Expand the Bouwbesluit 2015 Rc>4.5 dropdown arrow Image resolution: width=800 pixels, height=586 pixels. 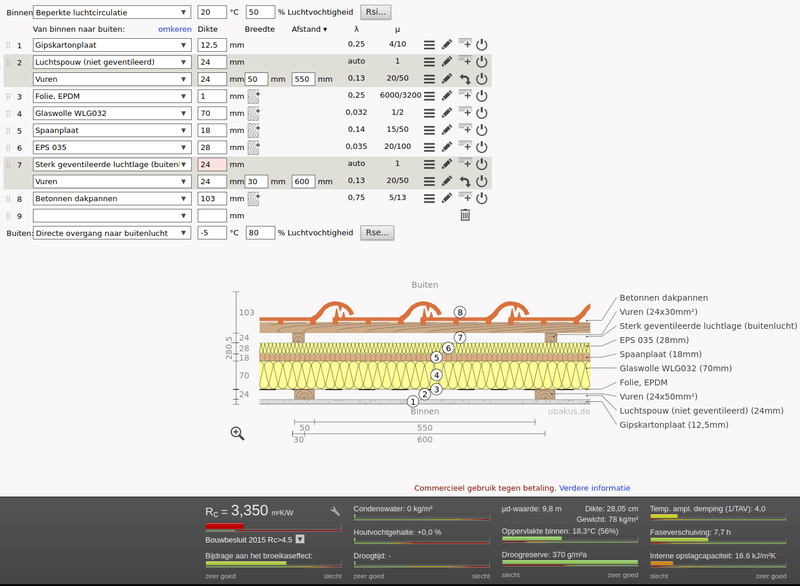(x=300, y=539)
